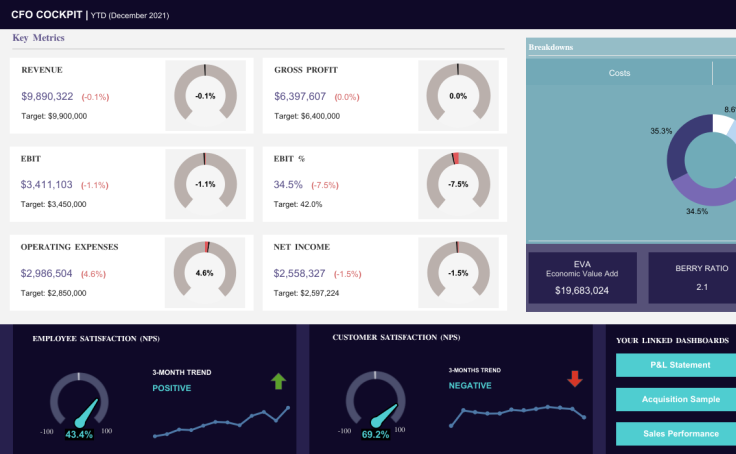Open the Acquisition Sample dashboard
This screenshot has width=736, height=454.
[675, 400]
